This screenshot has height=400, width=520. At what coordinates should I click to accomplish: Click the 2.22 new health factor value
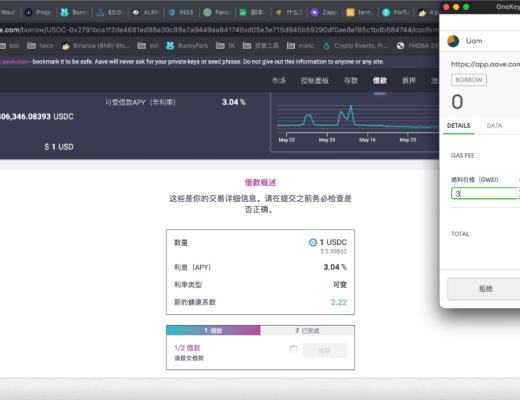click(x=339, y=302)
